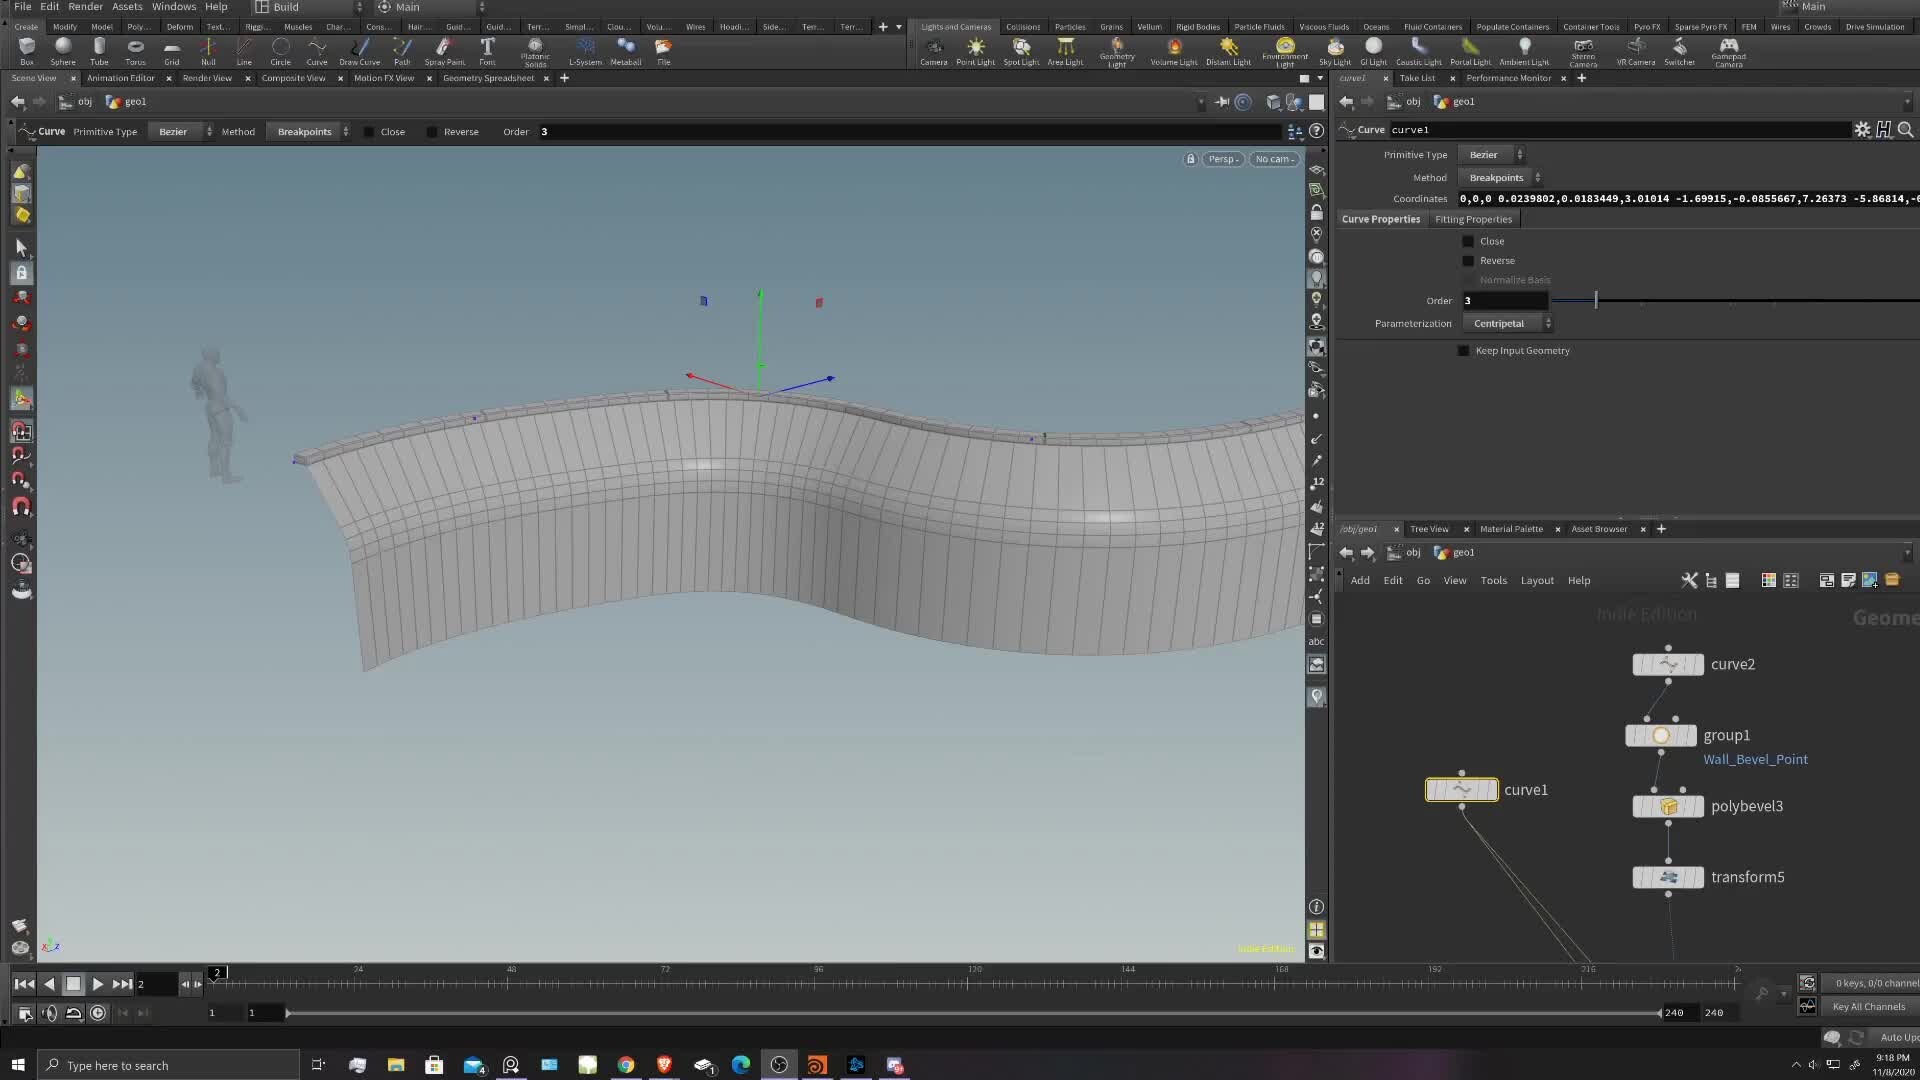This screenshot has width=1920, height=1080.
Task: Create a Metaball
Action: (627, 51)
